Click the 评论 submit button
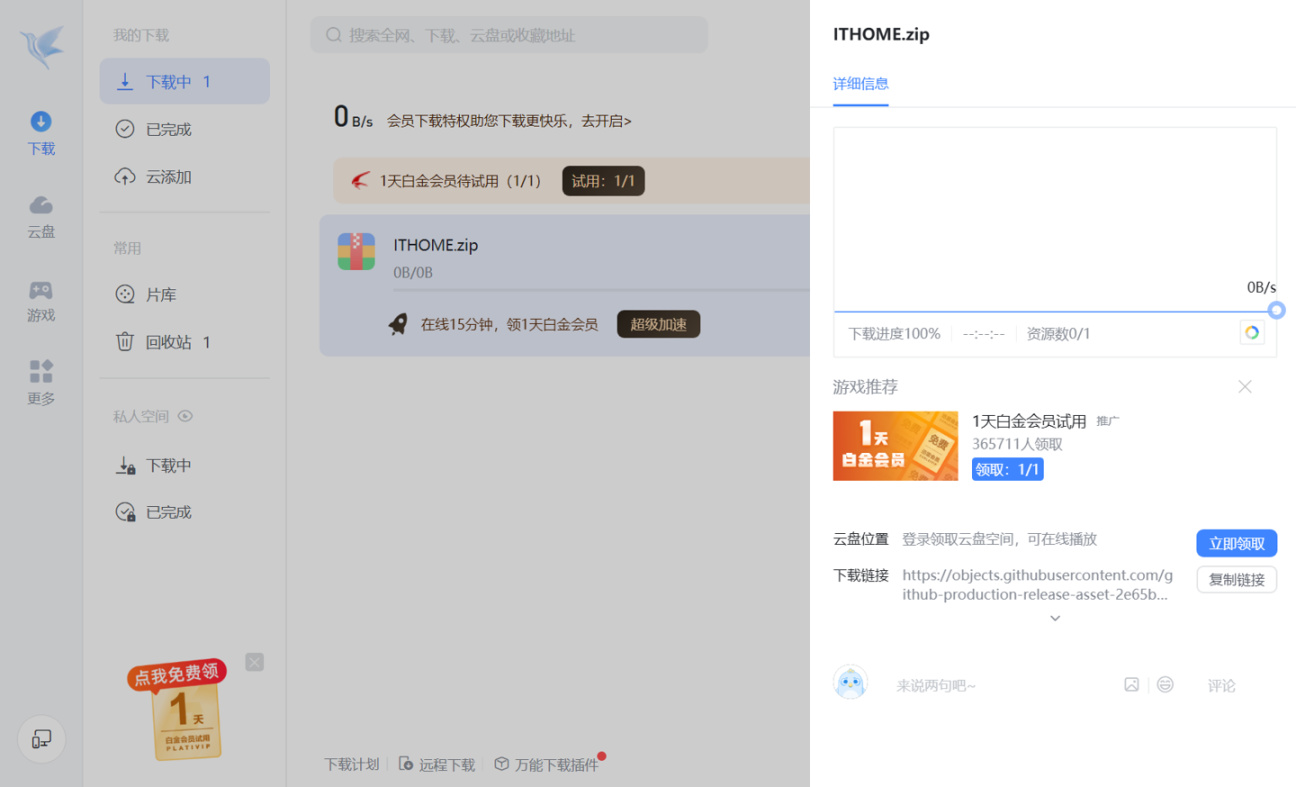The image size is (1296, 787). click(x=1221, y=685)
